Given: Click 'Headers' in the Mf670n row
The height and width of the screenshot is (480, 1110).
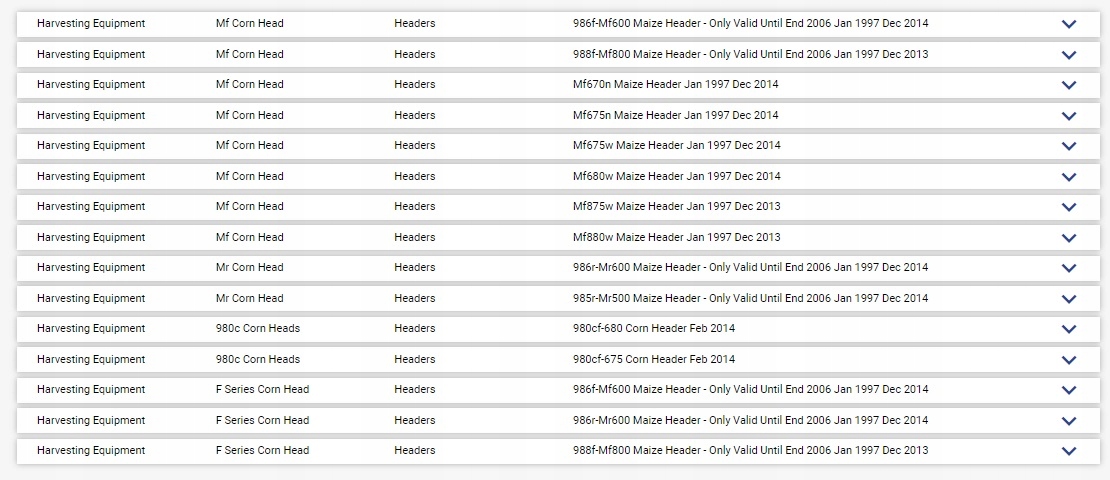Looking at the screenshot, I should pyautogui.click(x=415, y=84).
